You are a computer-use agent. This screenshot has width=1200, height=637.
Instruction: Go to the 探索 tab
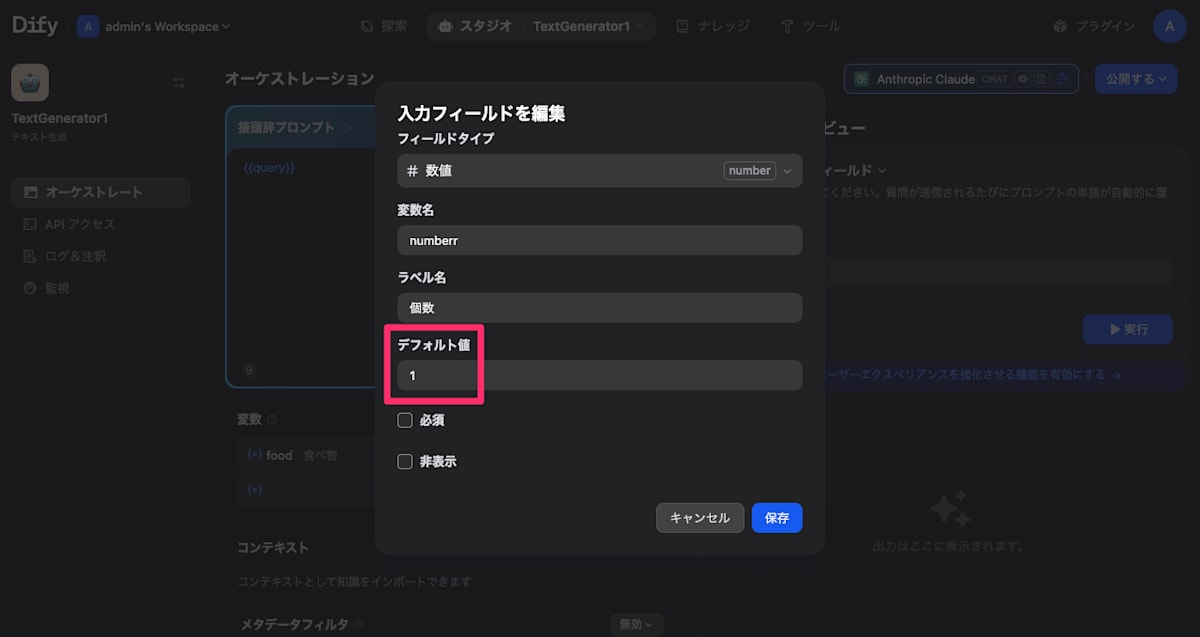[384, 26]
